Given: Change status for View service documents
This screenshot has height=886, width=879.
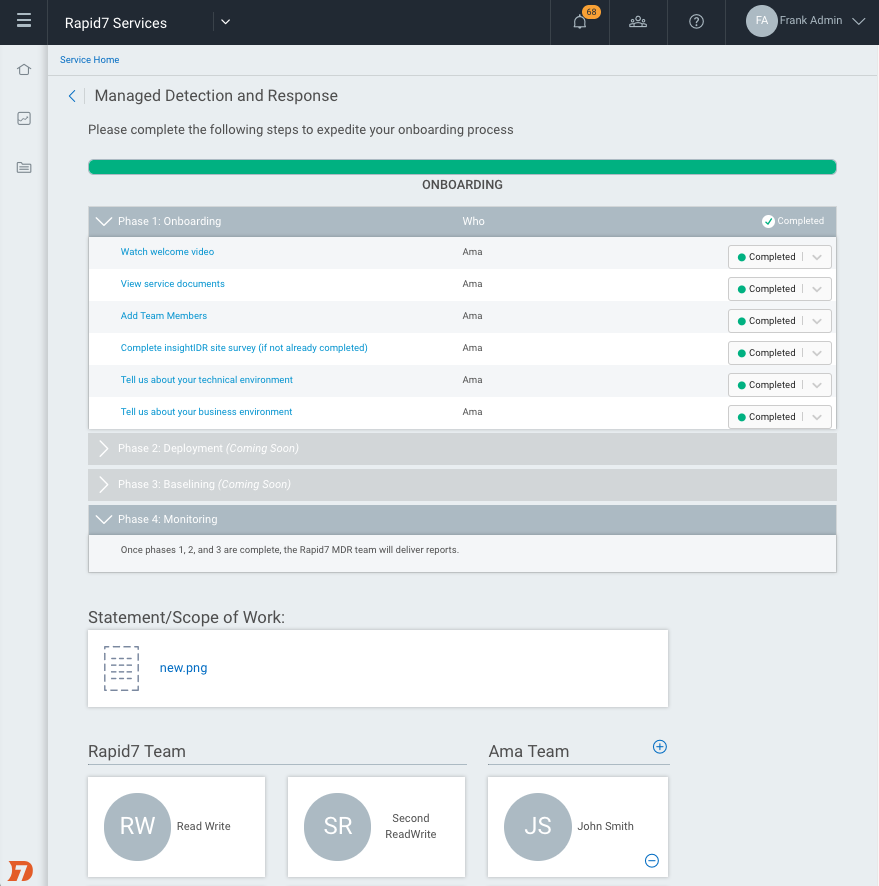Looking at the screenshot, I should pos(780,289).
